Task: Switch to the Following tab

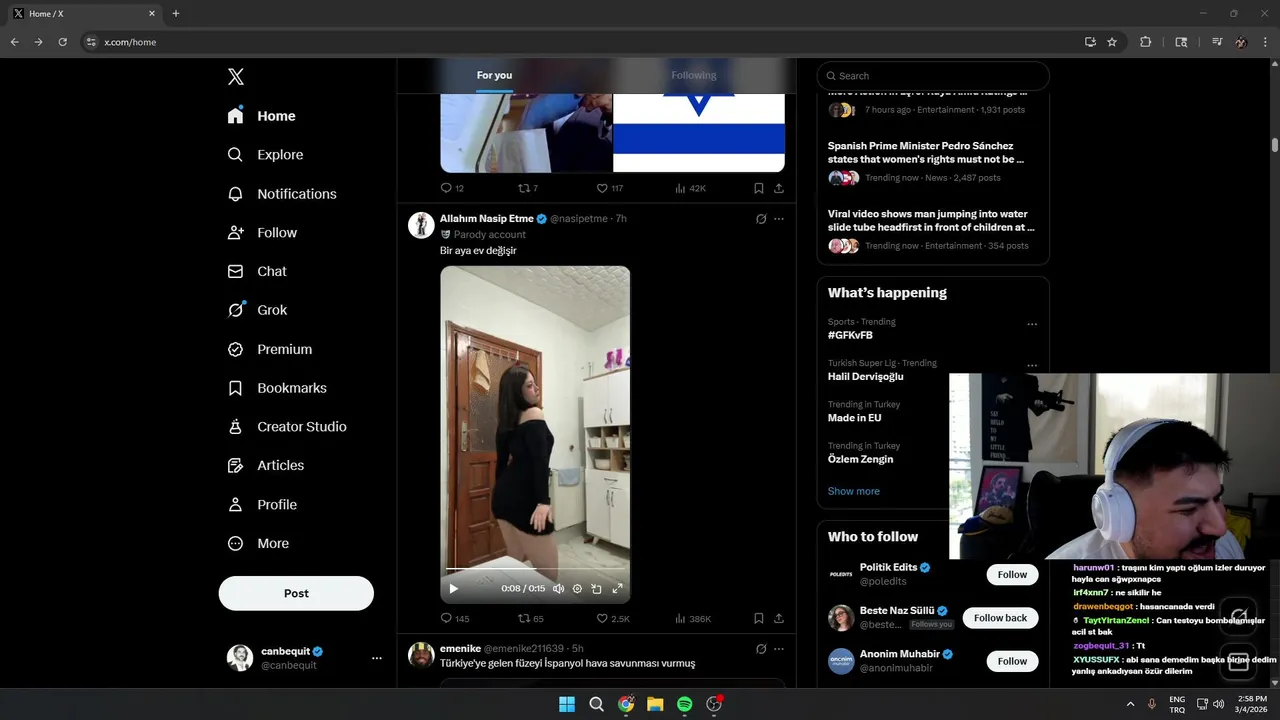Action: (694, 75)
